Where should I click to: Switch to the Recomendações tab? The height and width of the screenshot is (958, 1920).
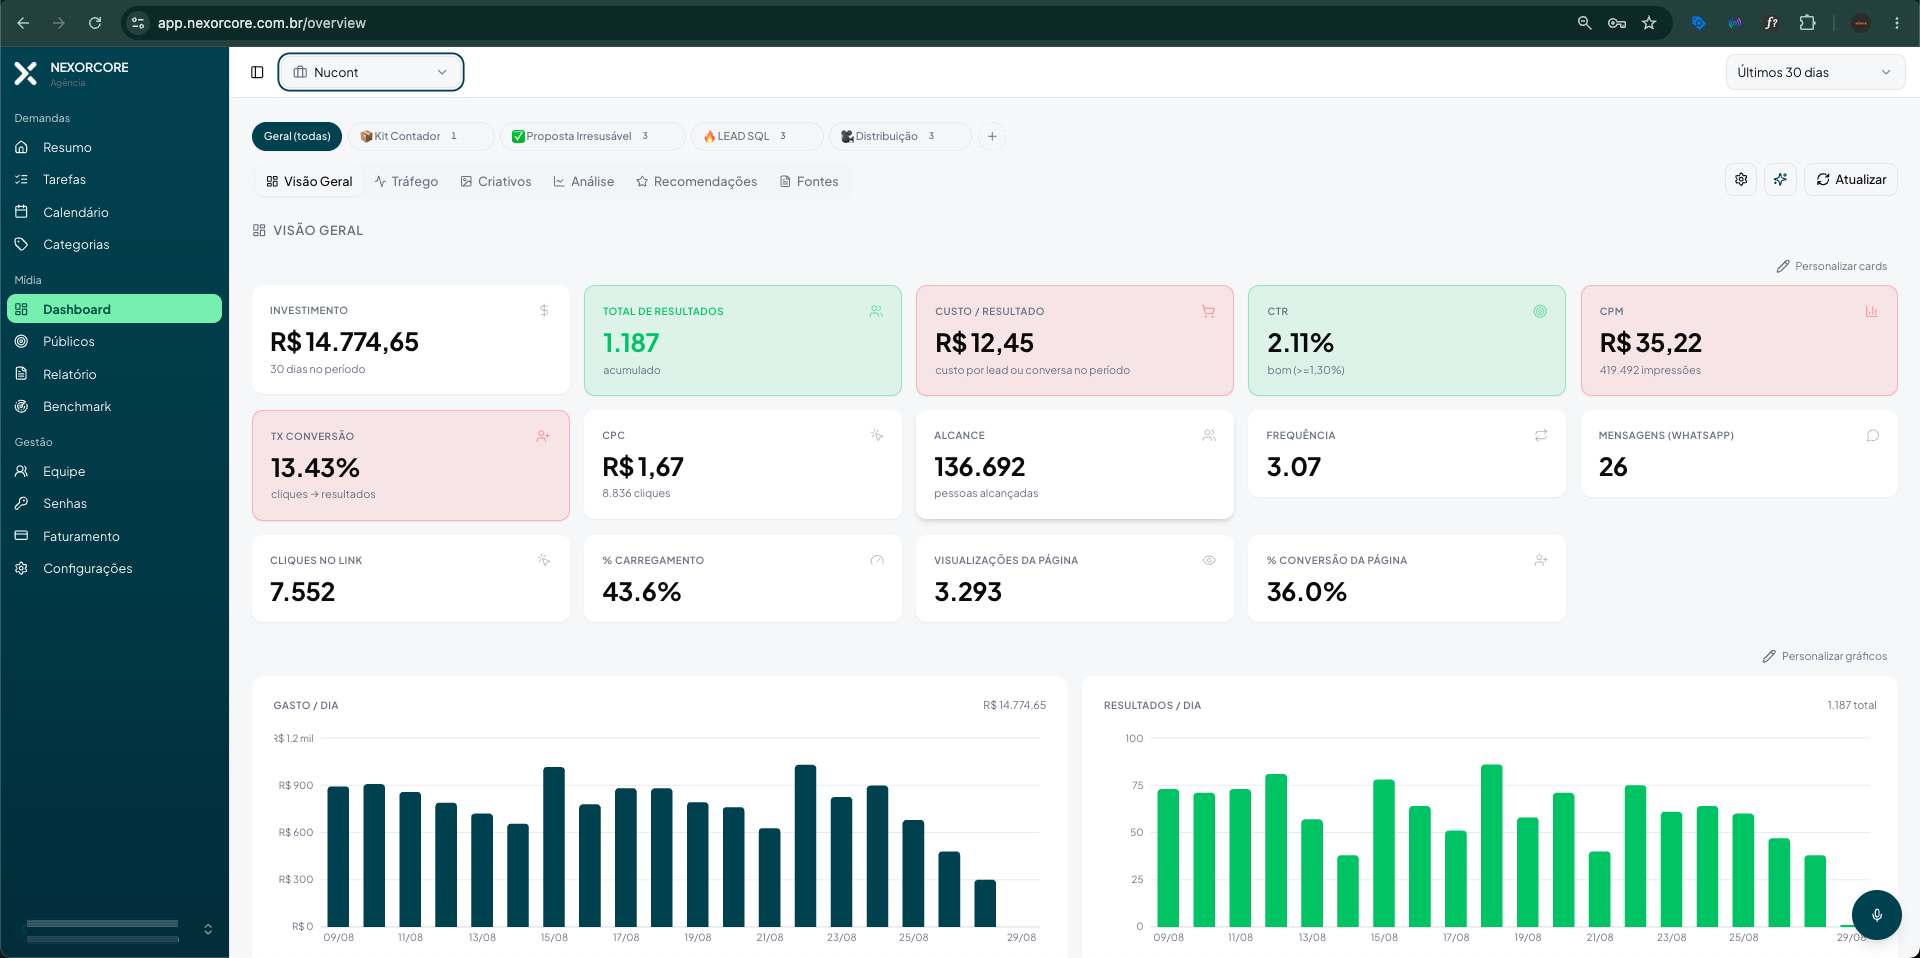[x=697, y=181]
